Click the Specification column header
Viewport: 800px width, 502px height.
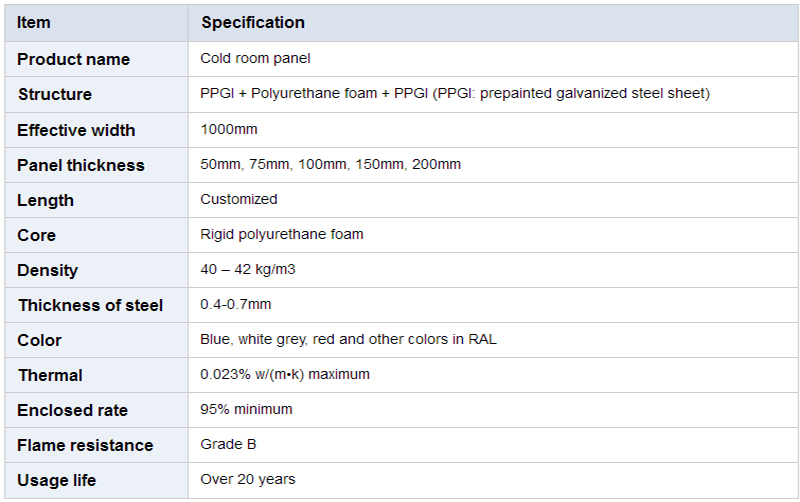tap(253, 22)
